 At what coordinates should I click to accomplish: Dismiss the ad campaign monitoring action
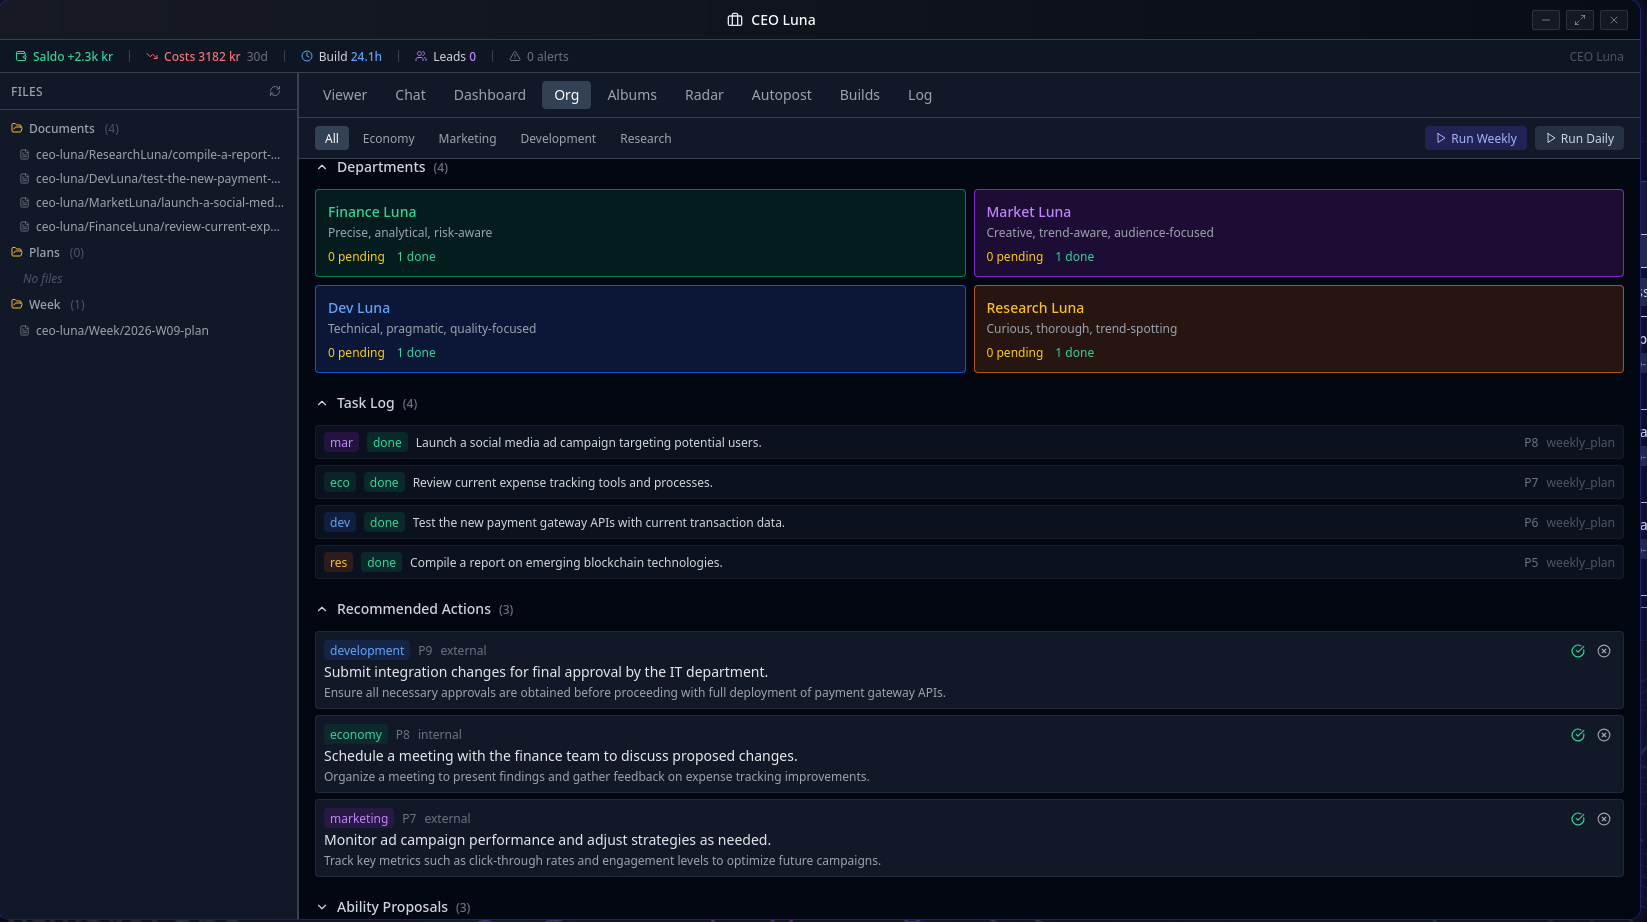[1605, 818]
